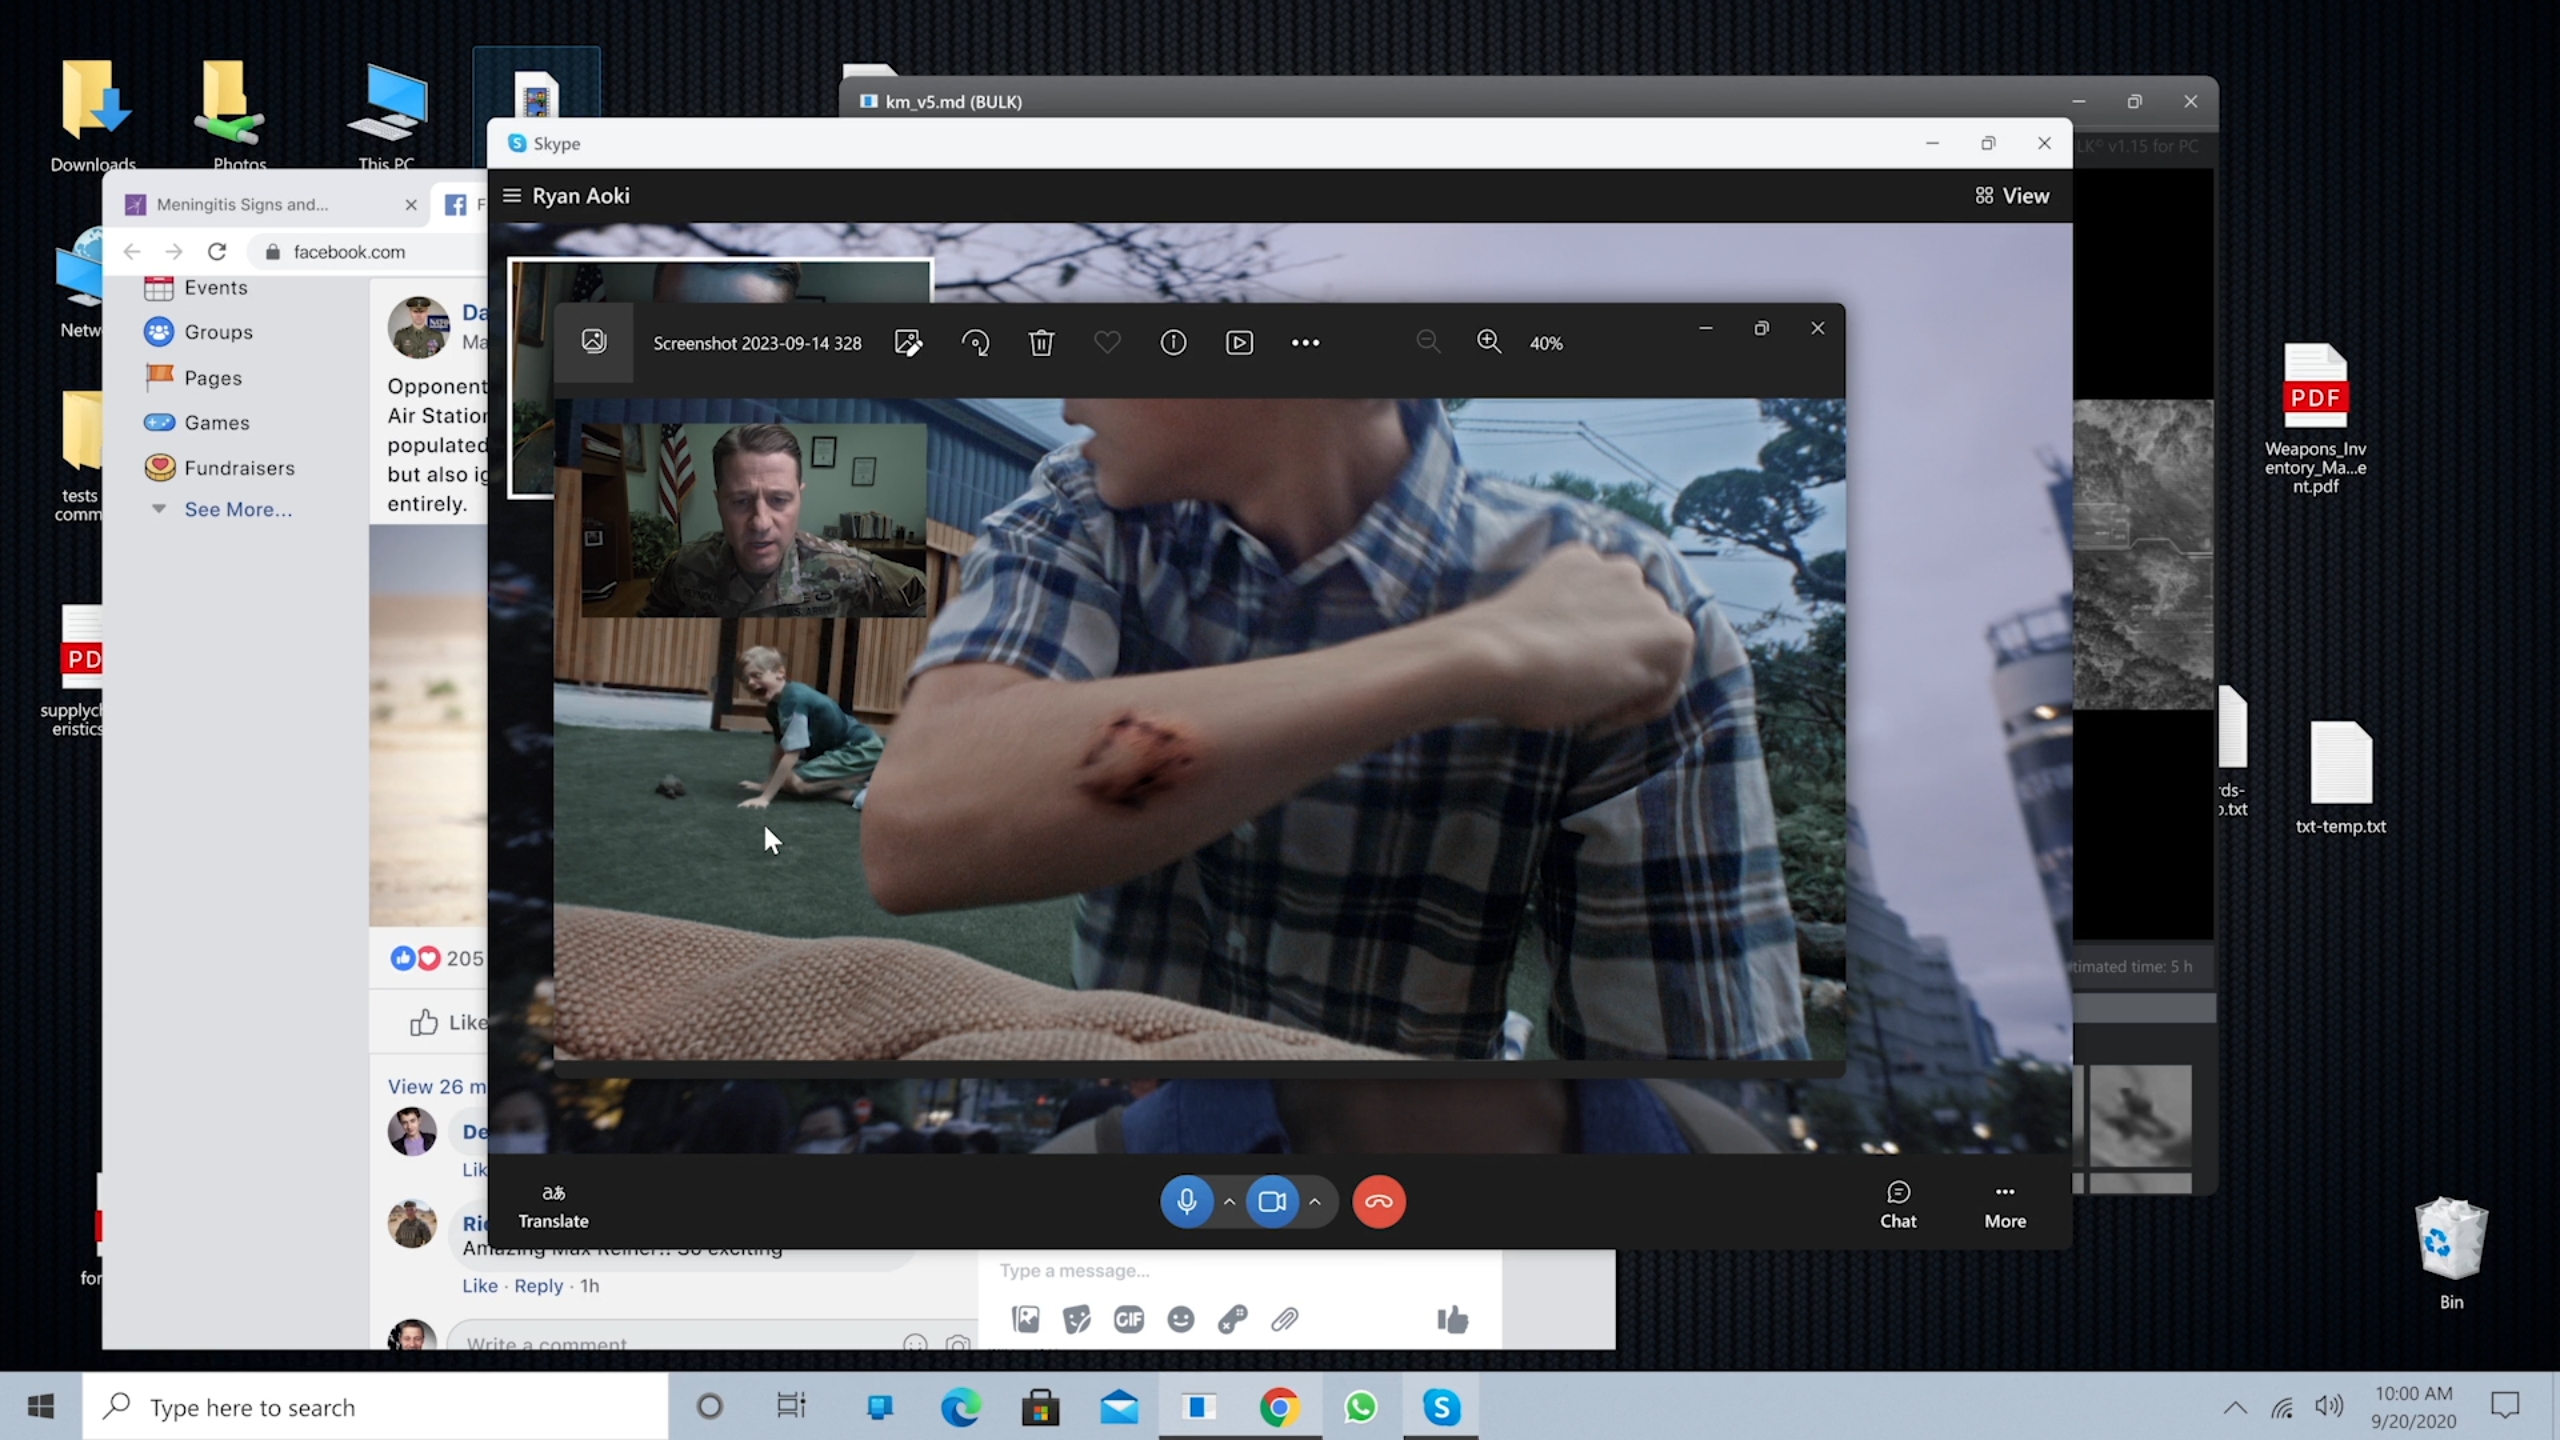Open the Skype View options
Image resolution: width=2560 pixels, height=1440 pixels.
click(x=2012, y=196)
